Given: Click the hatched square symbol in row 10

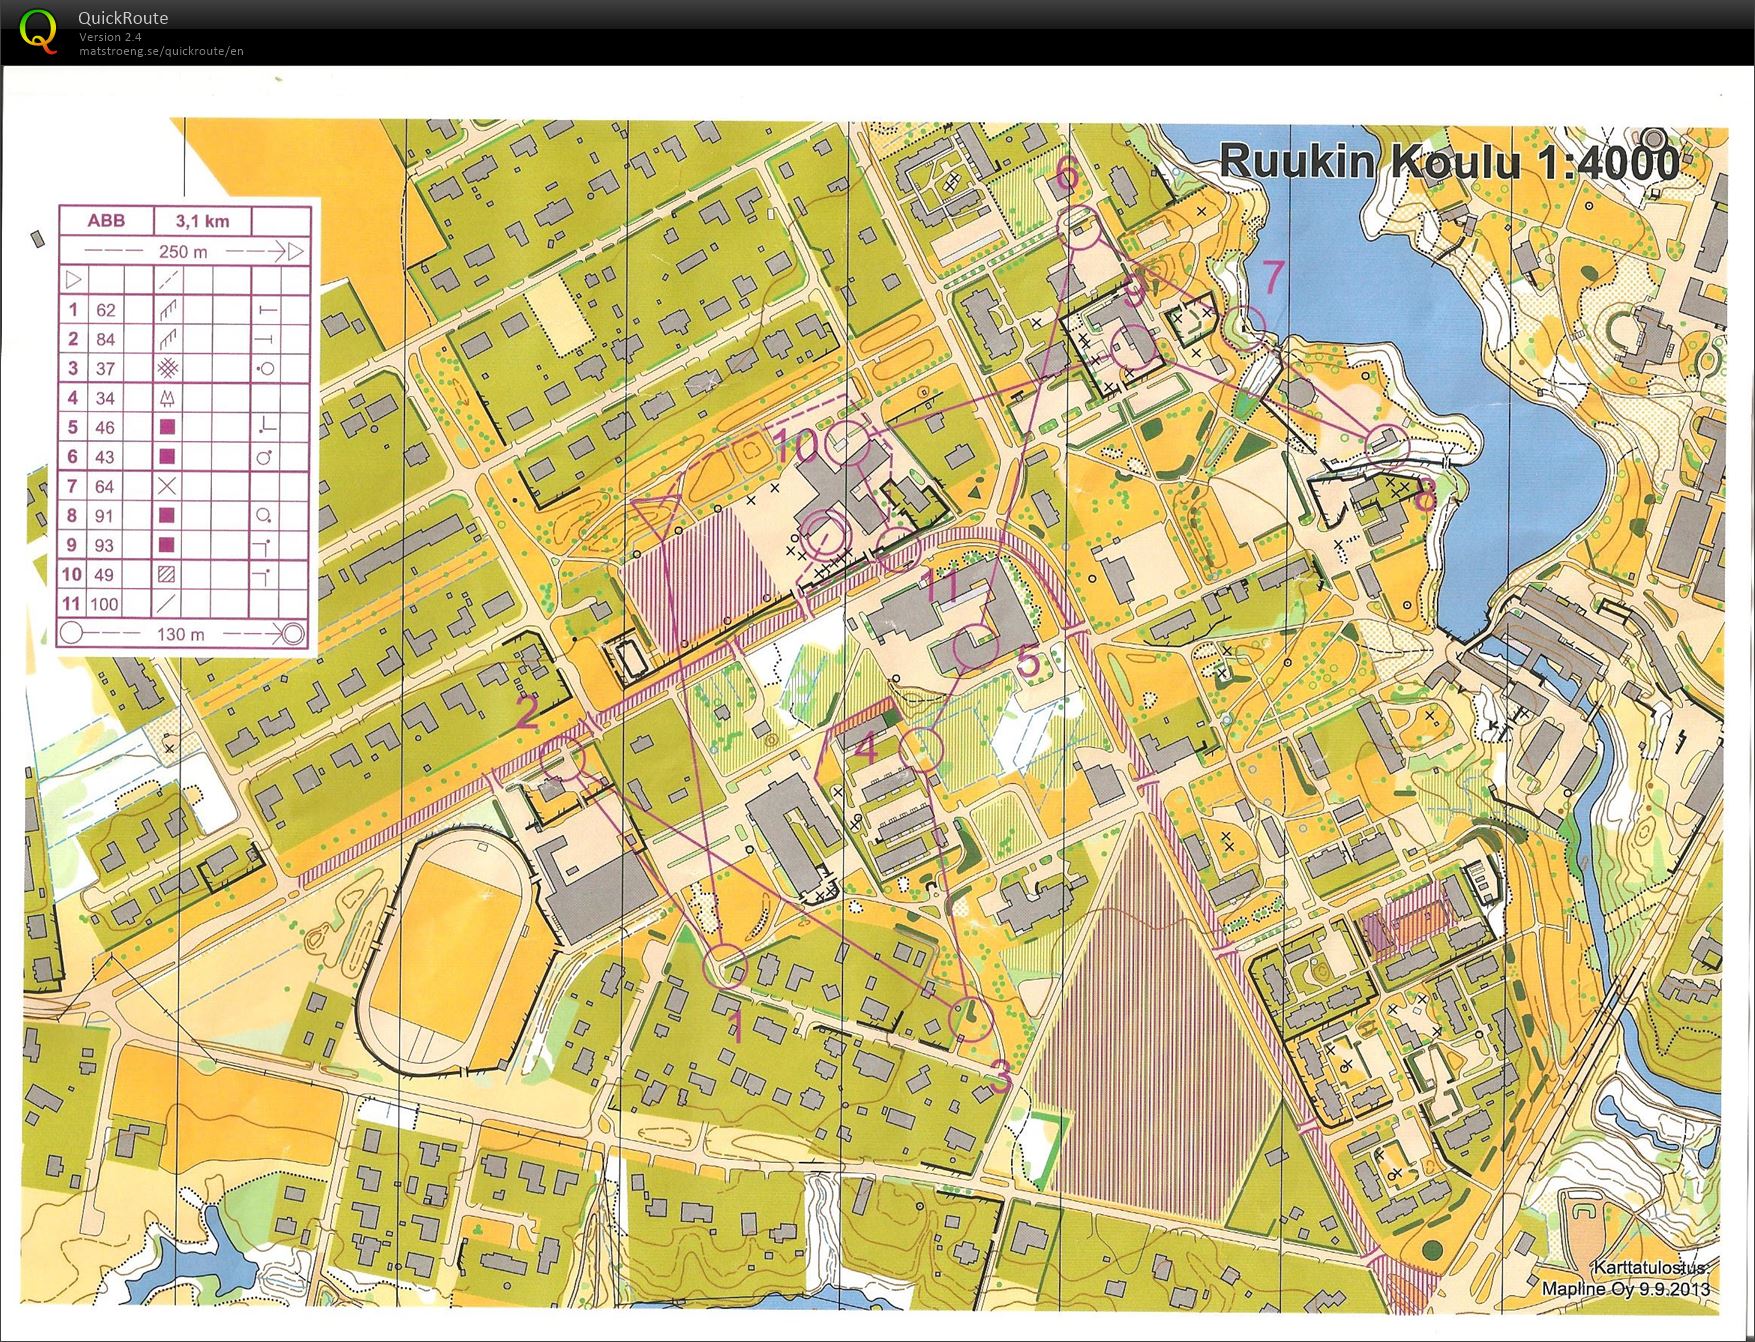Looking at the screenshot, I should pyautogui.click(x=167, y=574).
